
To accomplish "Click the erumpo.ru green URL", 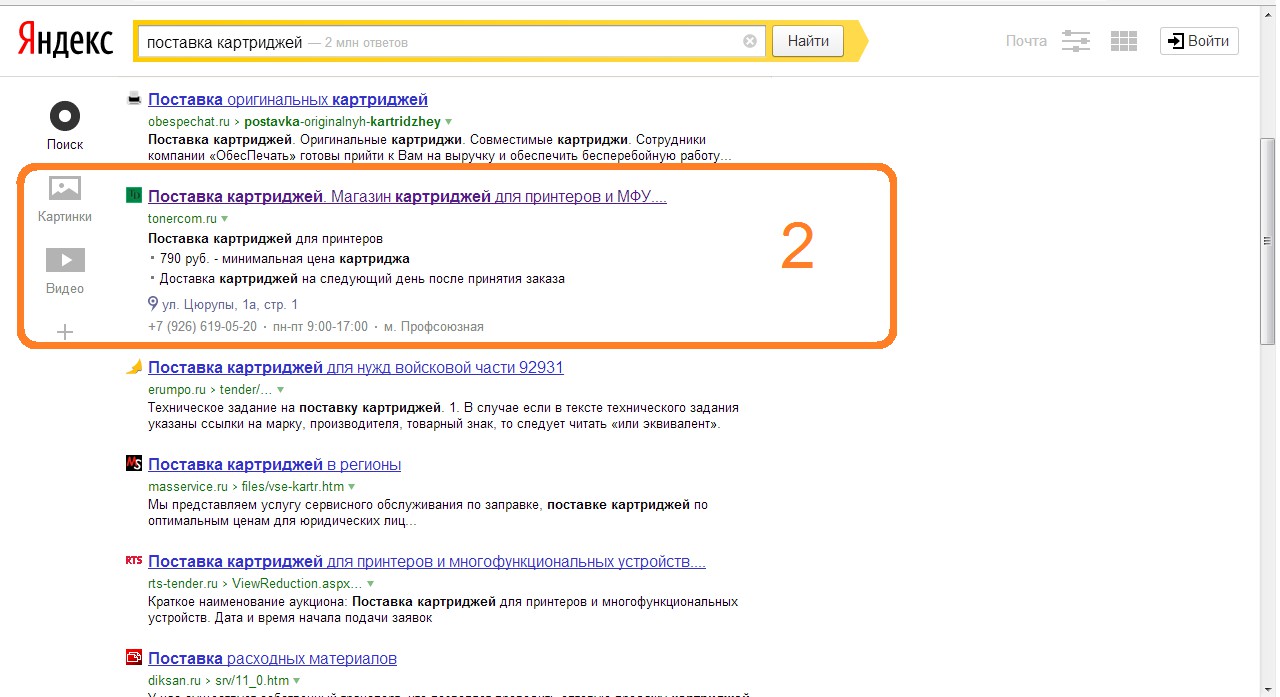I will [x=177, y=390].
